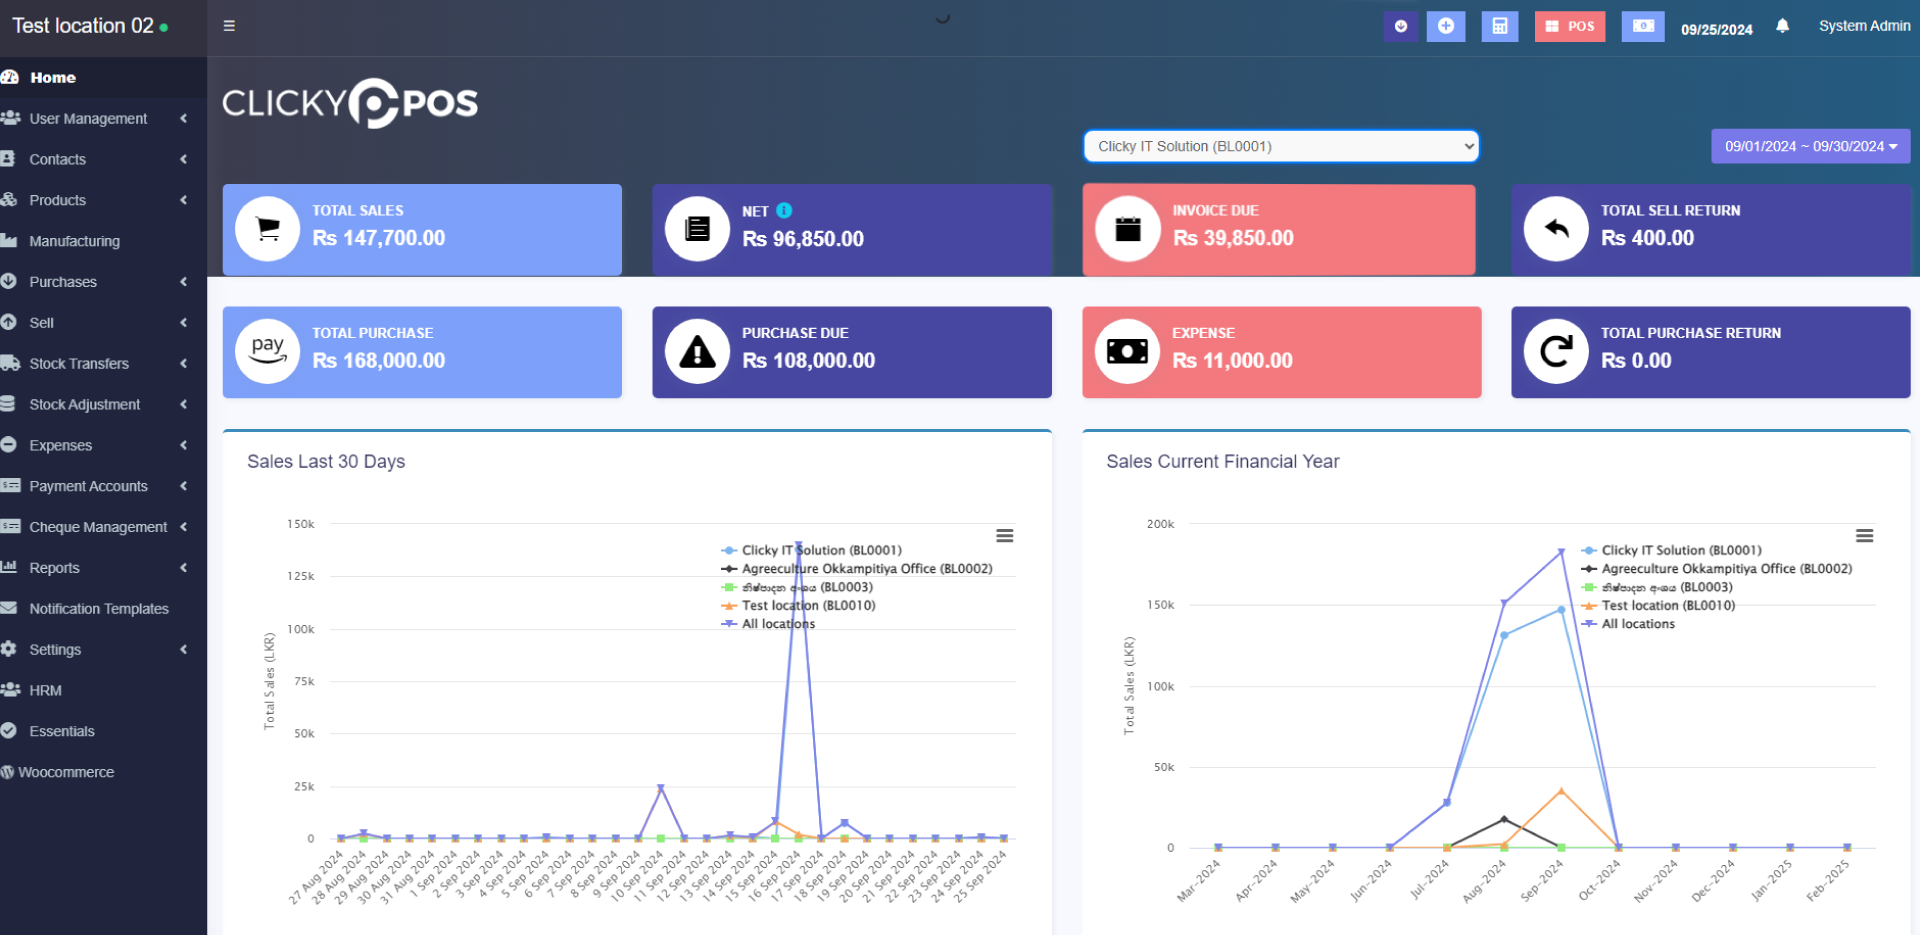The height and width of the screenshot is (935, 1920).
Task: Click the plus circle quick-add icon
Action: pyautogui.click(x=1445, y=26)
